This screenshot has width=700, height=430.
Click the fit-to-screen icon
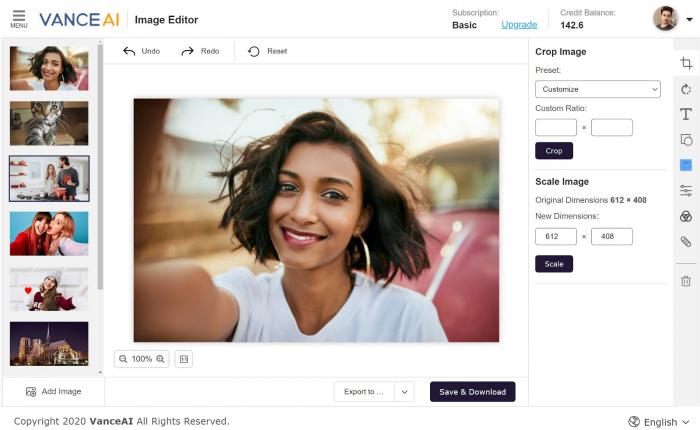point(183,359)
